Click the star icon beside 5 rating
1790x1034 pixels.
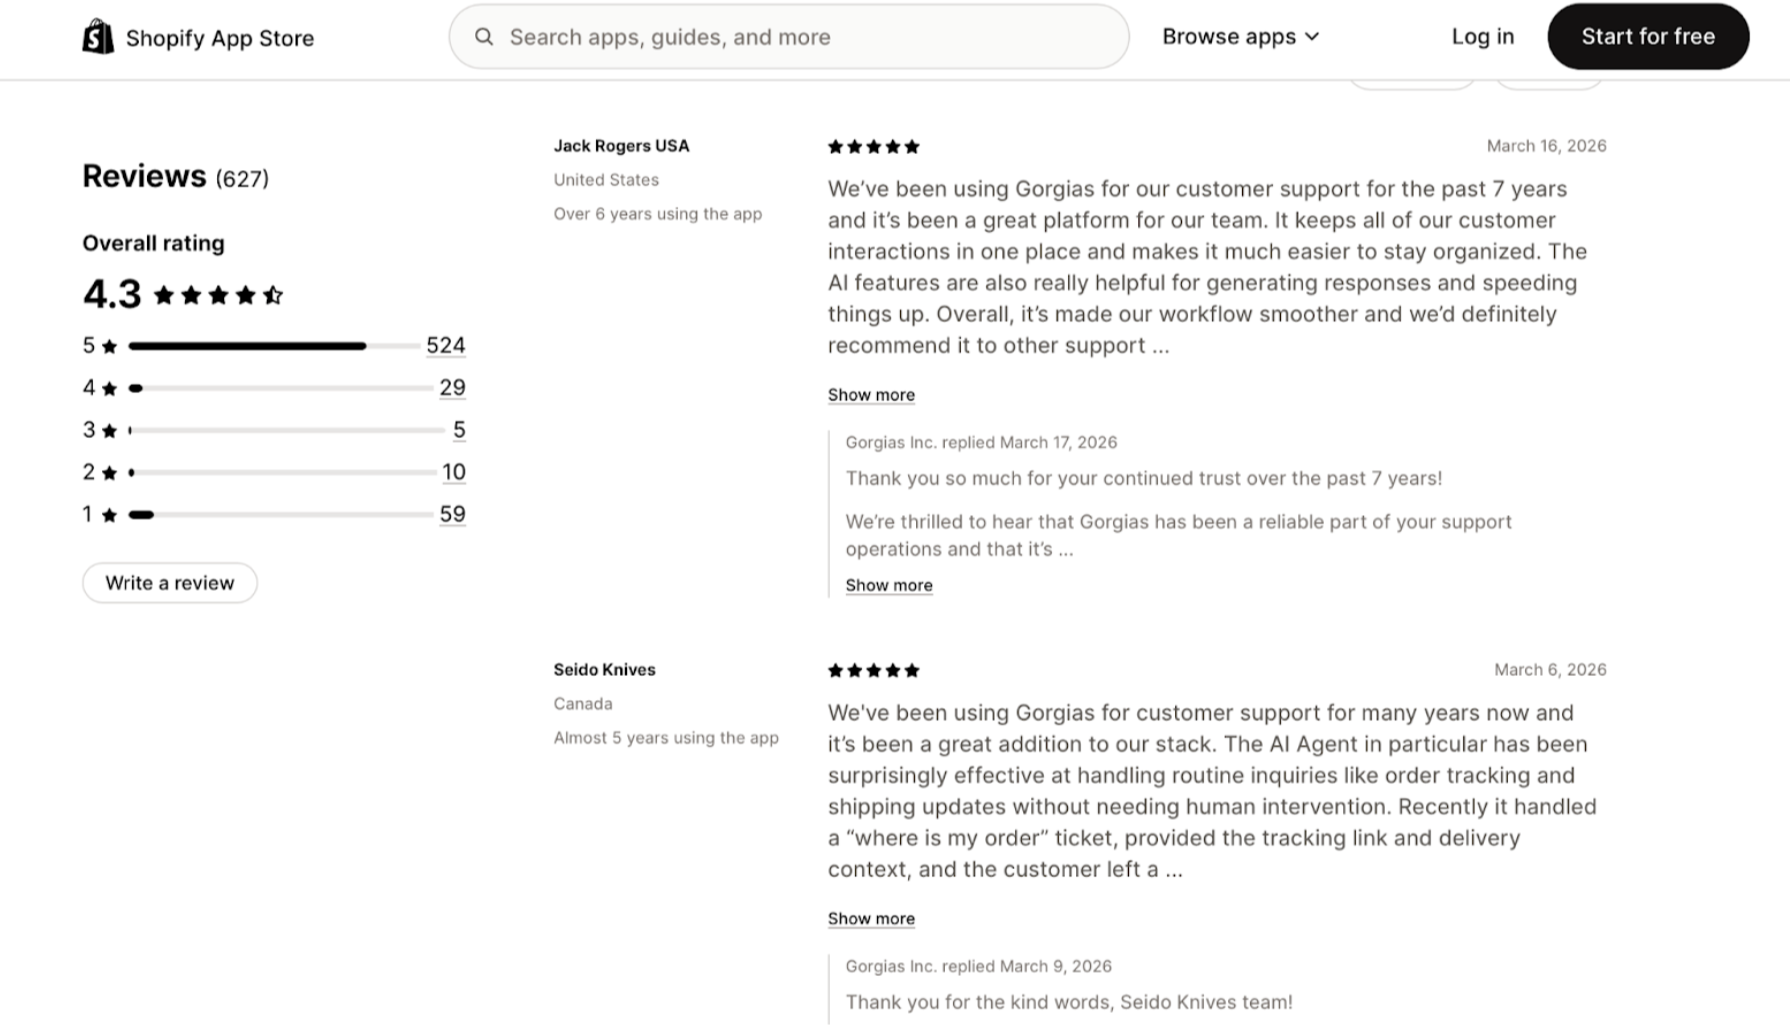click(x=110, y=347)
